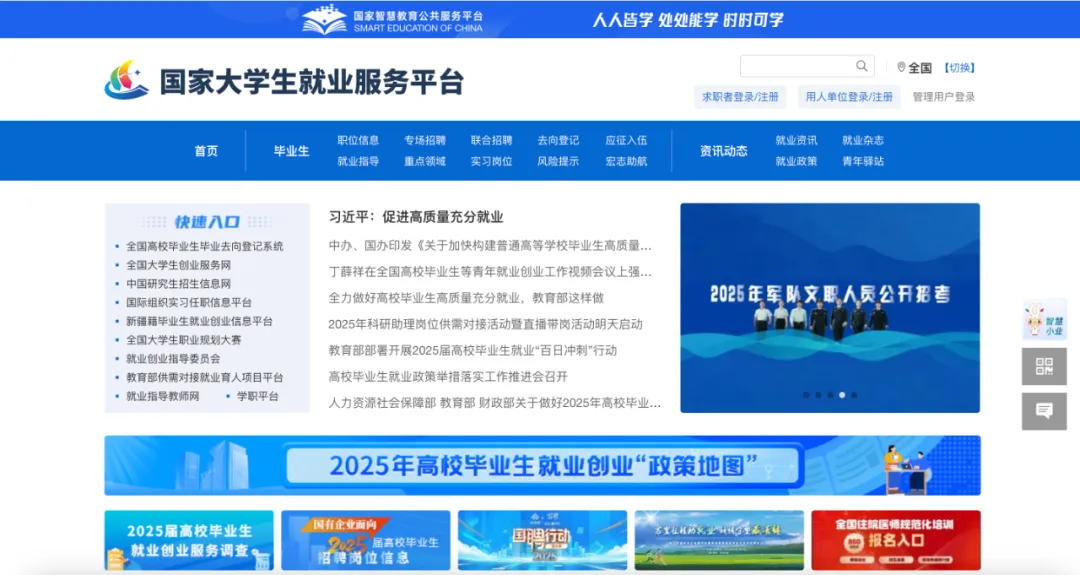Open 2025届高校毕业生就业创业服务调查 card
The height and width of the screenshot is (575, 1080).
(x=189, y=541)
